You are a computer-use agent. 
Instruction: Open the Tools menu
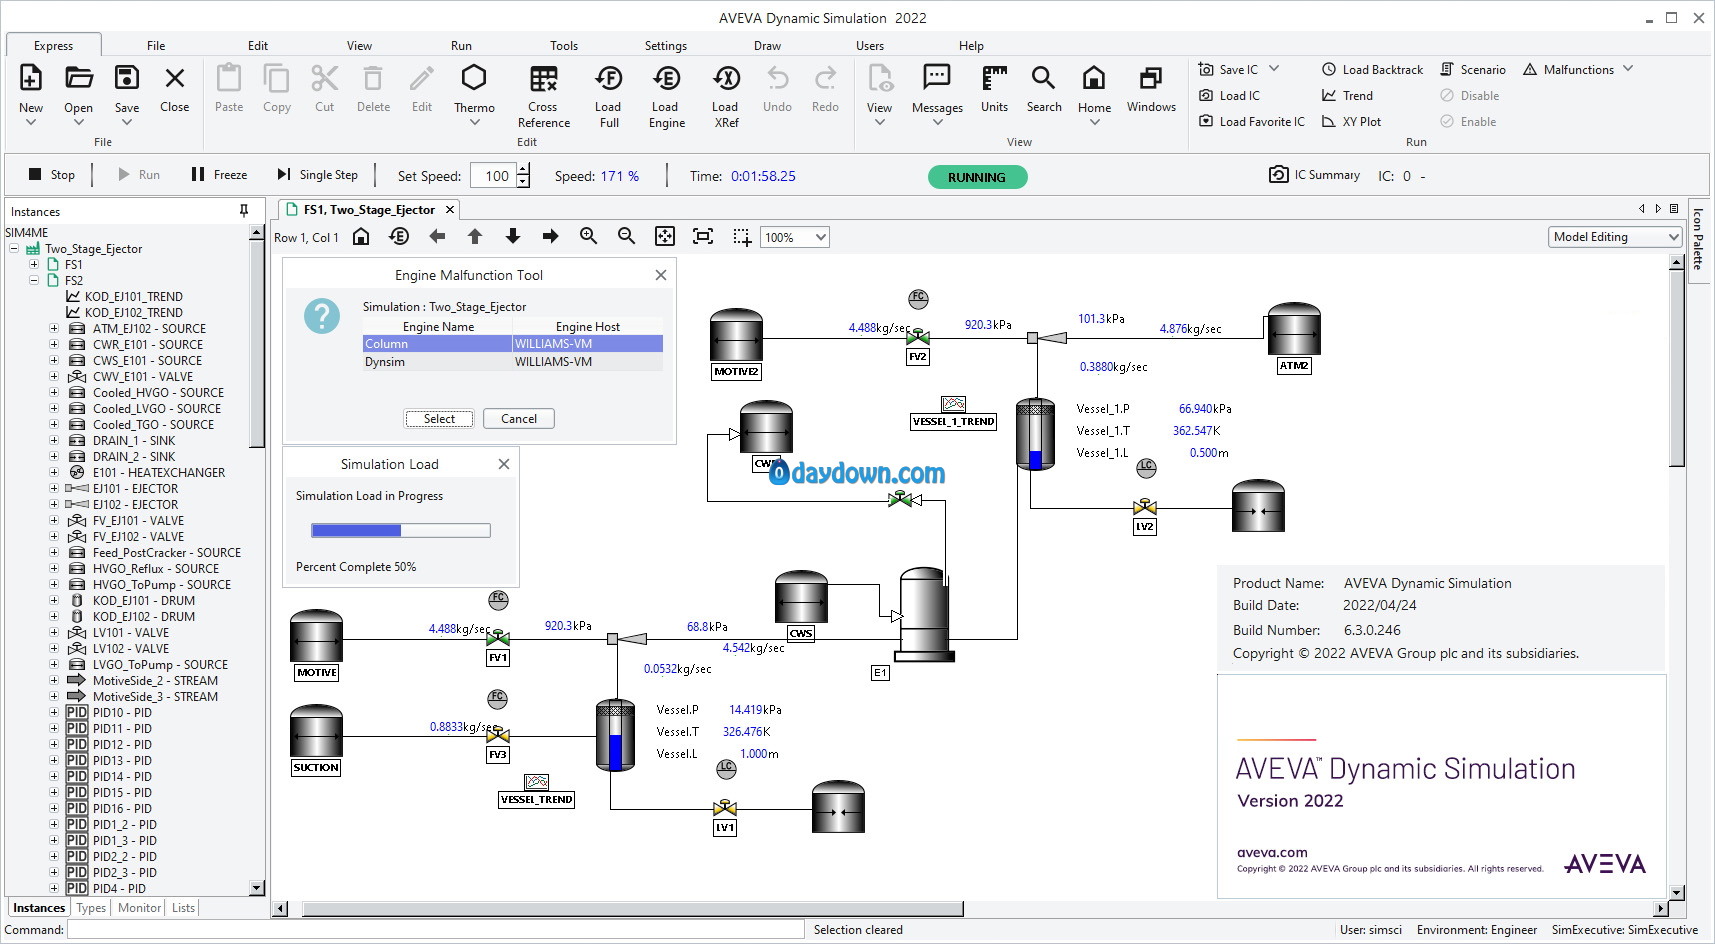tap(564, 46)
